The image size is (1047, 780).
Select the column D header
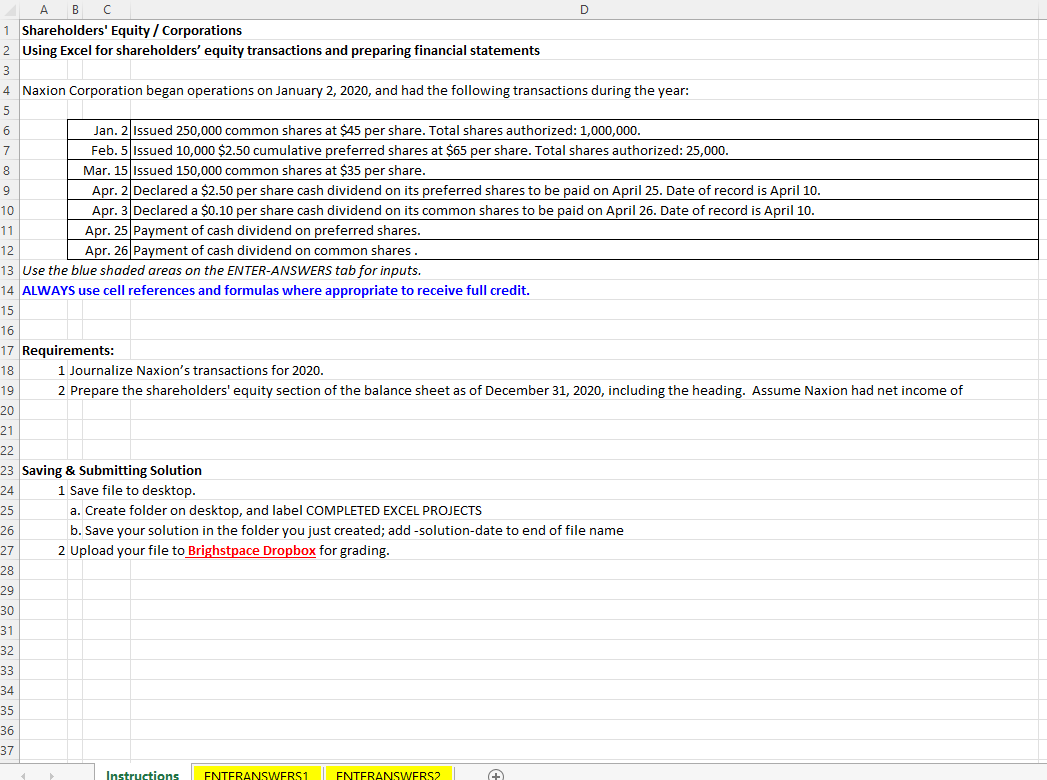point(584,9)
